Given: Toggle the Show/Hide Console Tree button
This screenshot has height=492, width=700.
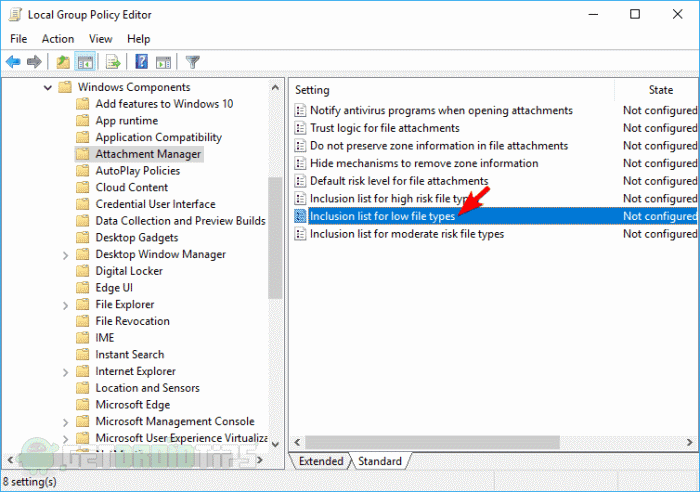Looking at the screenshot, I should pyautogui.click(x=86, y=62).
